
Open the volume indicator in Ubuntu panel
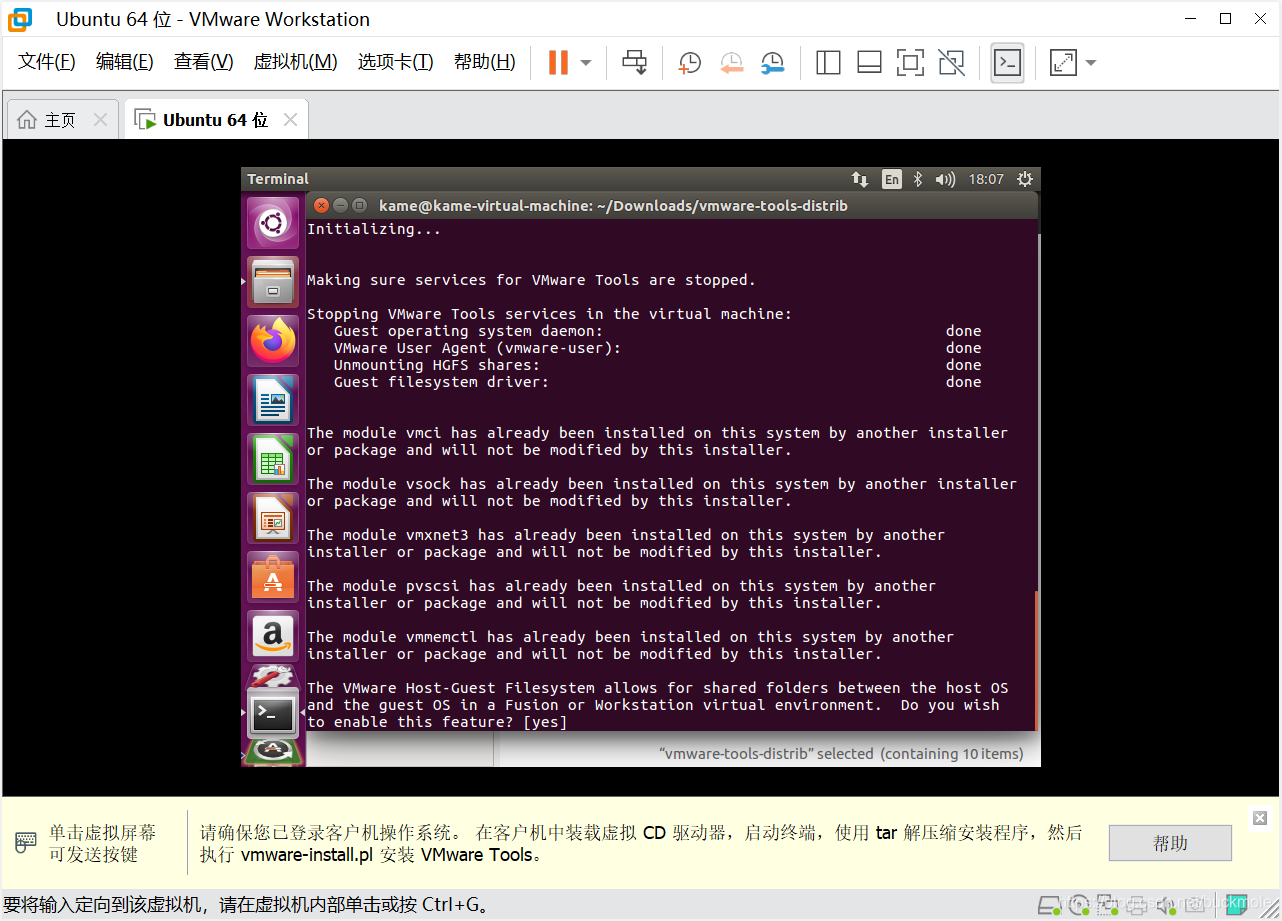945,179
